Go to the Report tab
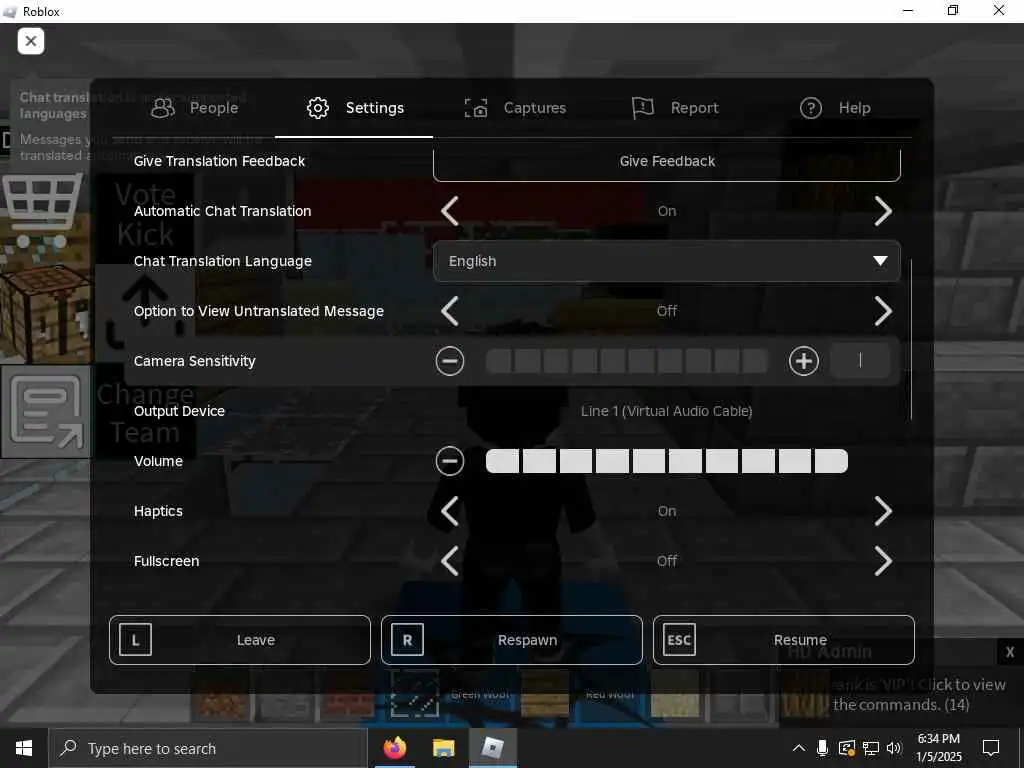The height and width of the screenshot is (768, 1024). (675, 108)
